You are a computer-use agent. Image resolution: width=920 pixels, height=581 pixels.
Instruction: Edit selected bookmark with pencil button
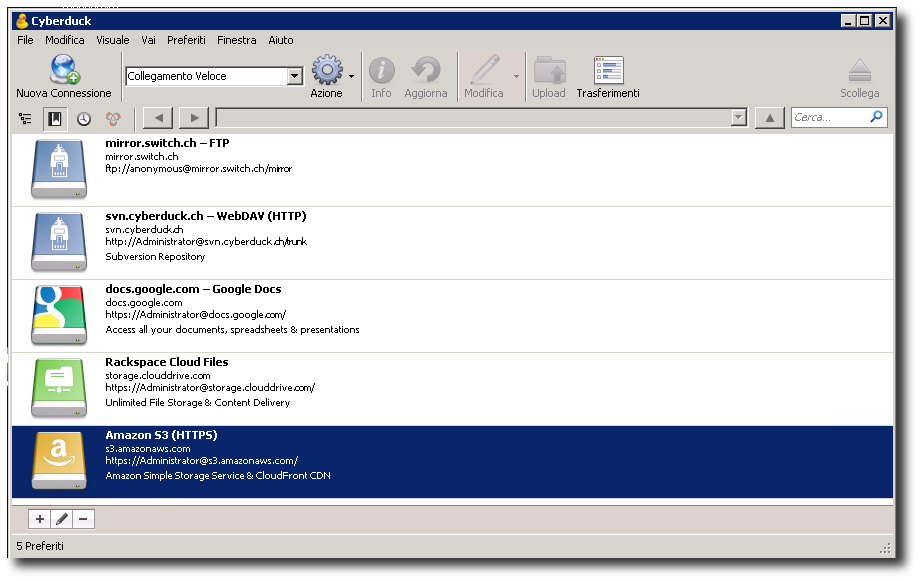62,519
